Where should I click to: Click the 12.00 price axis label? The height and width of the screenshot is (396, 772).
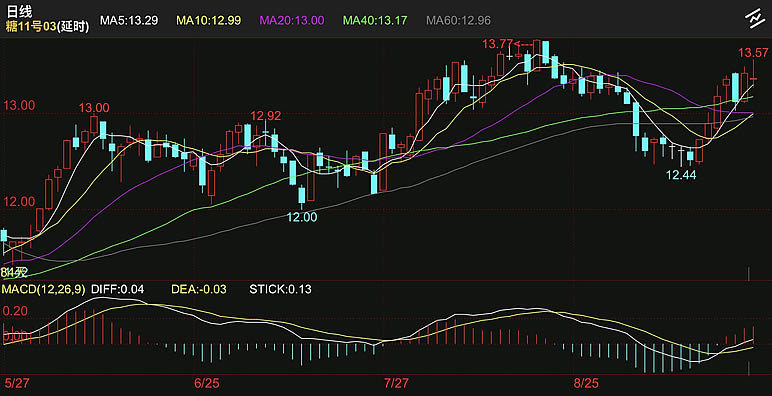point(19,201)
